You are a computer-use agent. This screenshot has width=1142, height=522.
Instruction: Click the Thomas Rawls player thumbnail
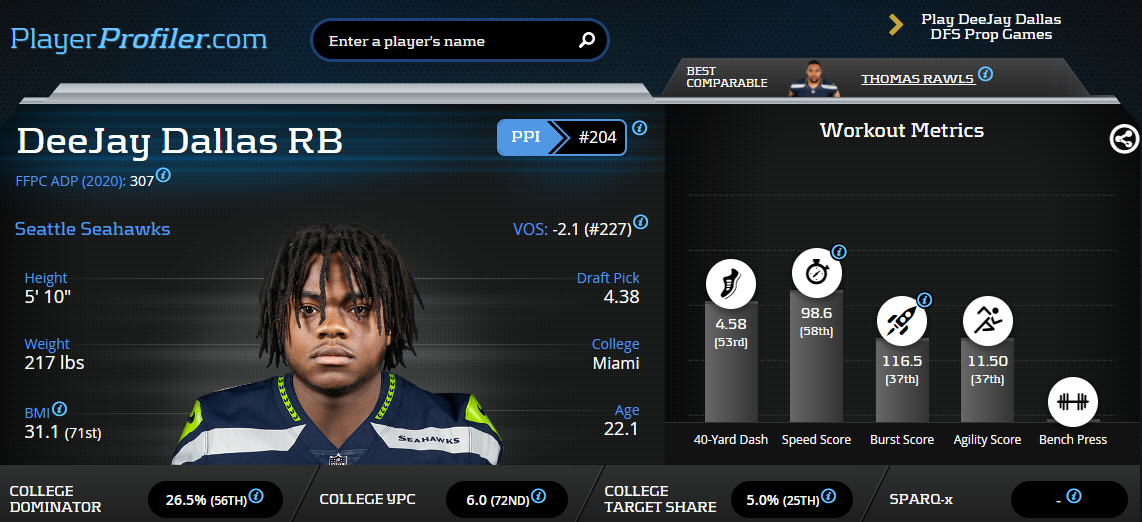[x=814, y=78]
